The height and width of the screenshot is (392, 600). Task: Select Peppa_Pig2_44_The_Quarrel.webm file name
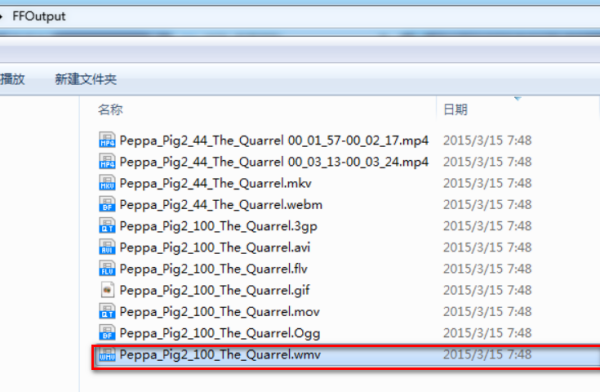tap(221, 205)
